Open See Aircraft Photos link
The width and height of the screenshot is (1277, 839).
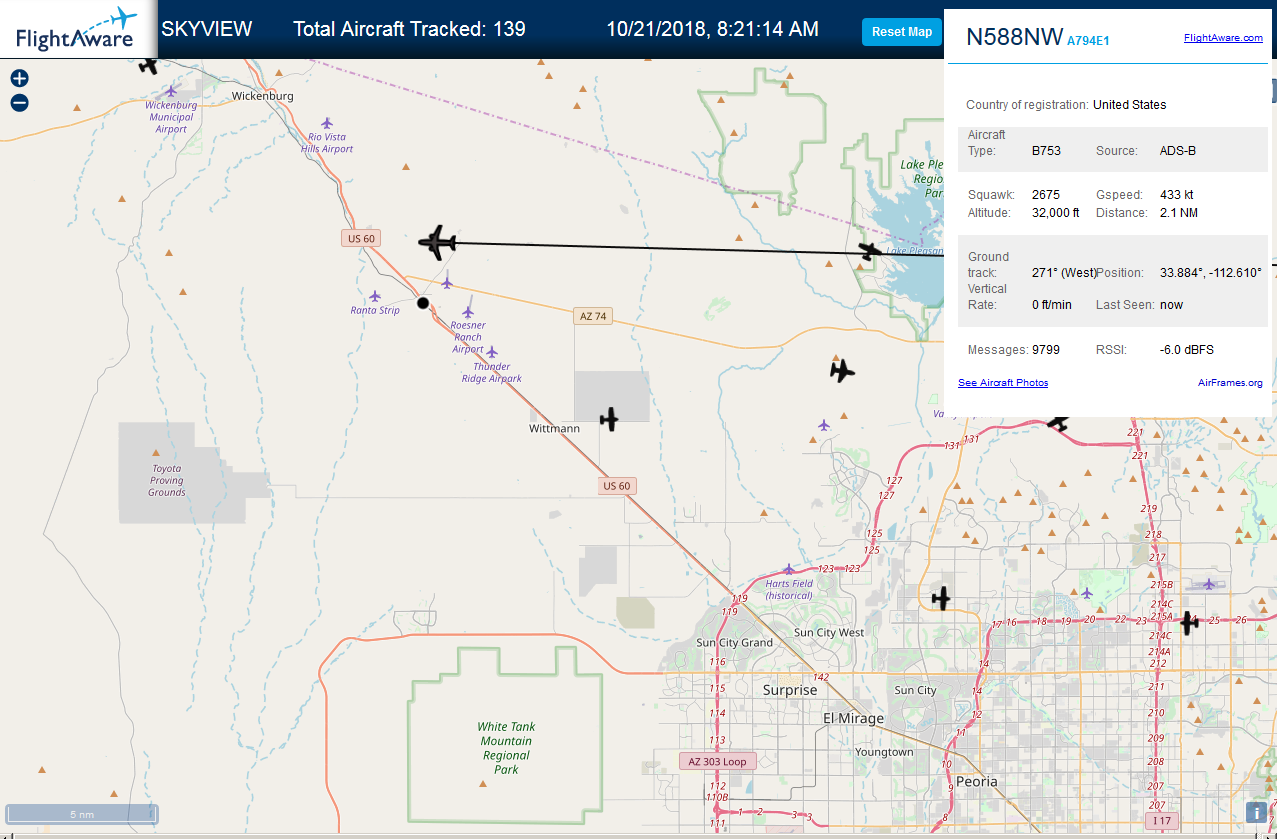(x=1003, y=383)
